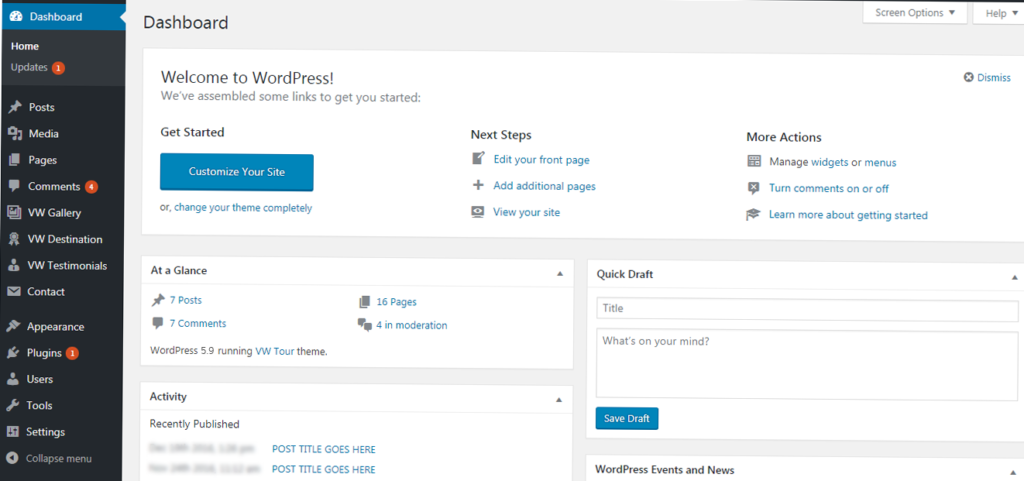Click the monitor icon beside View your site
This screenshot has width=1024, height=481.
click(x=478, y=212)
